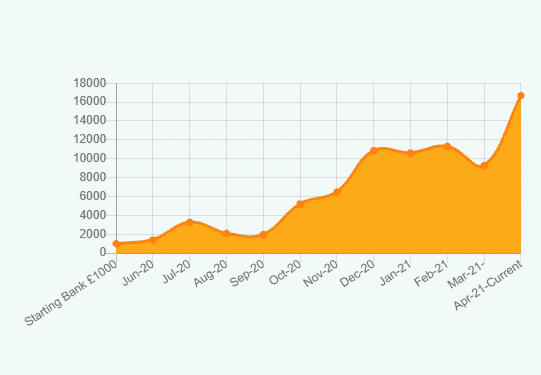This screenshot has width=541, height=375.
Task: Click the Jun-20 data point
Action: (153, 239)
